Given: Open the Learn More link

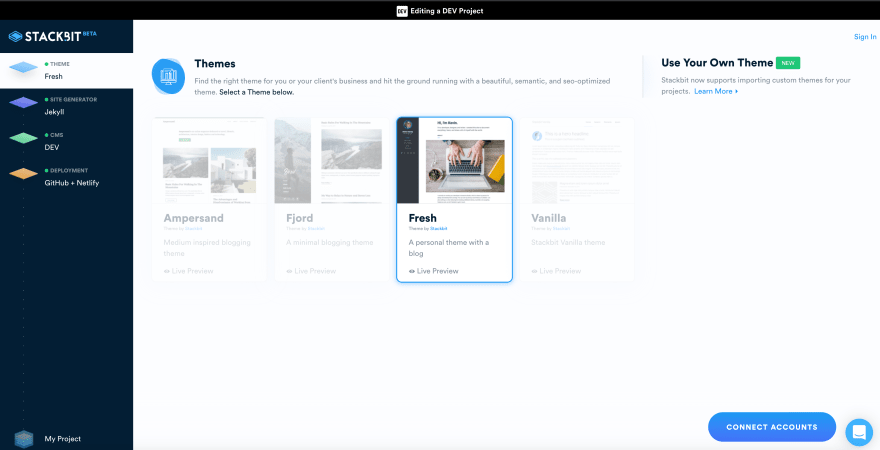Looking at the screenshot, I should click(x=716, y=91).
